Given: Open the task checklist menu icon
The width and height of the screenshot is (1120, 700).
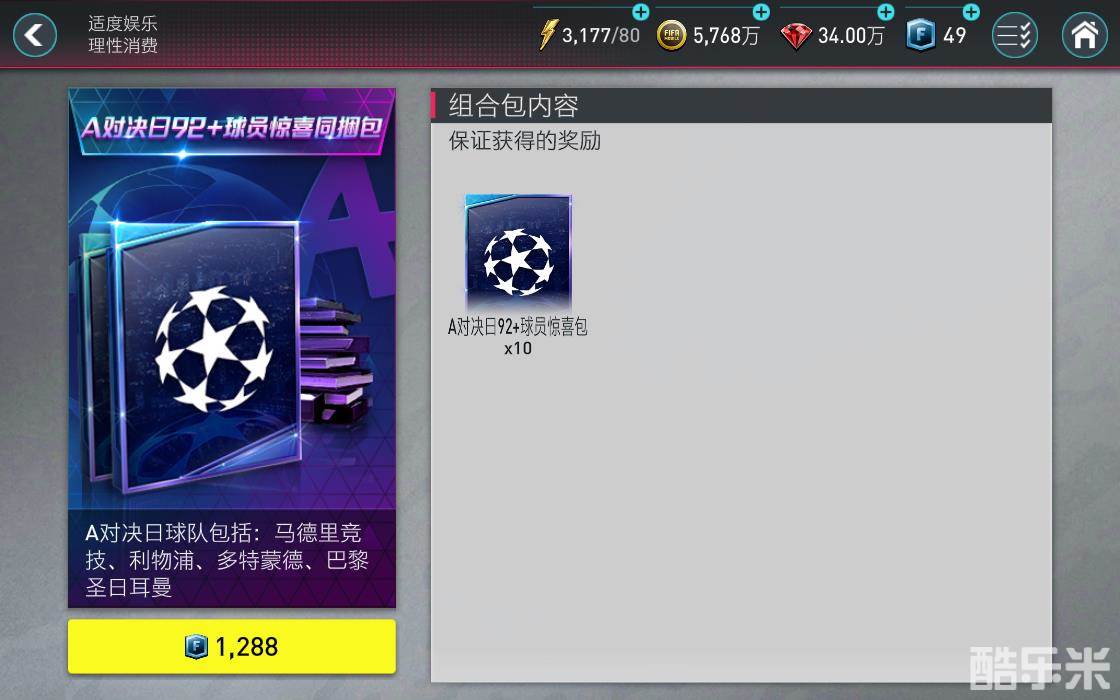Looking at the screenshot, I should click(x=1014, y=35).
